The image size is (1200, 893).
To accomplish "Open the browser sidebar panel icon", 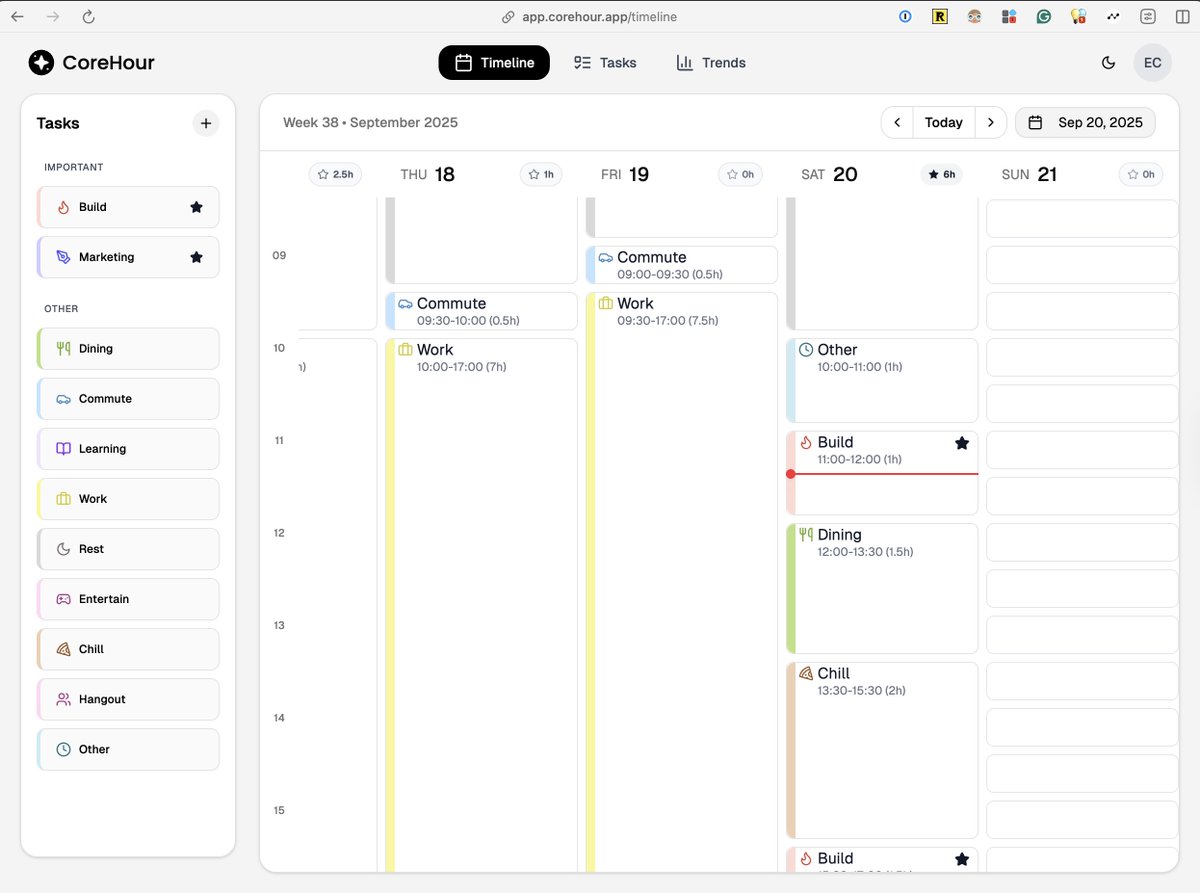I will click(1182, 16).
